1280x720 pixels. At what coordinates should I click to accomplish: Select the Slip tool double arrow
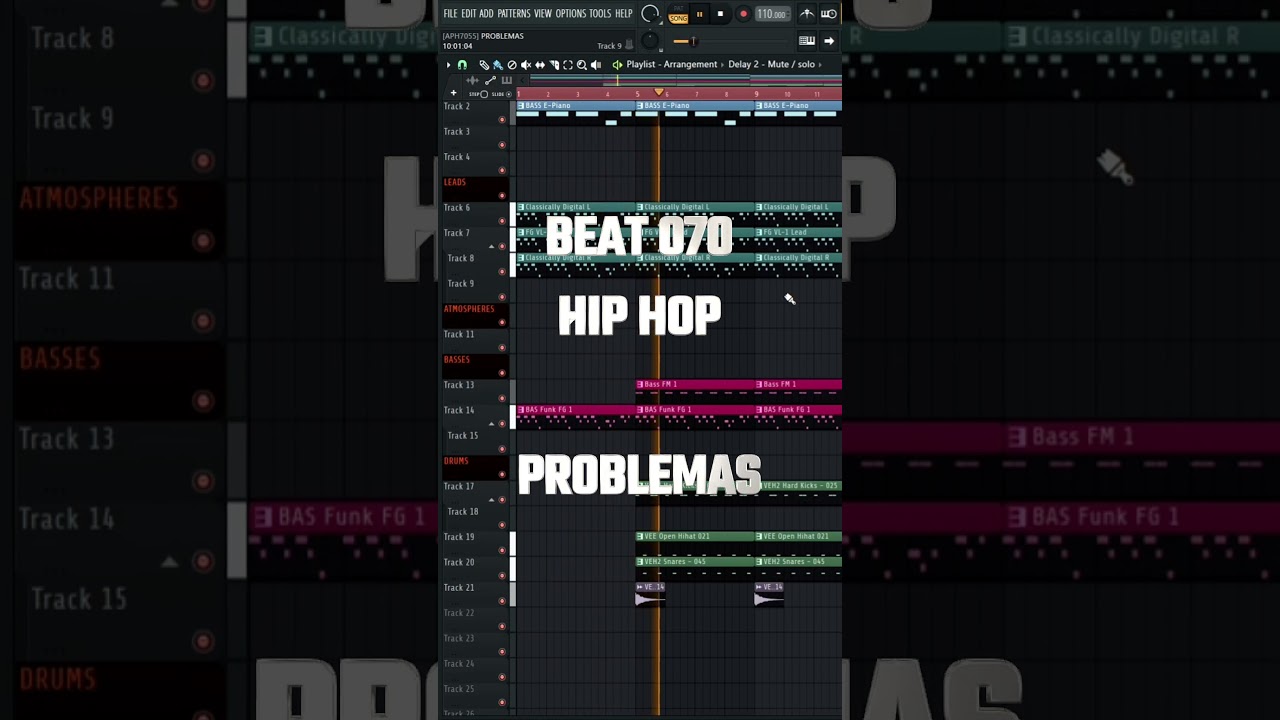pos(540,65)
